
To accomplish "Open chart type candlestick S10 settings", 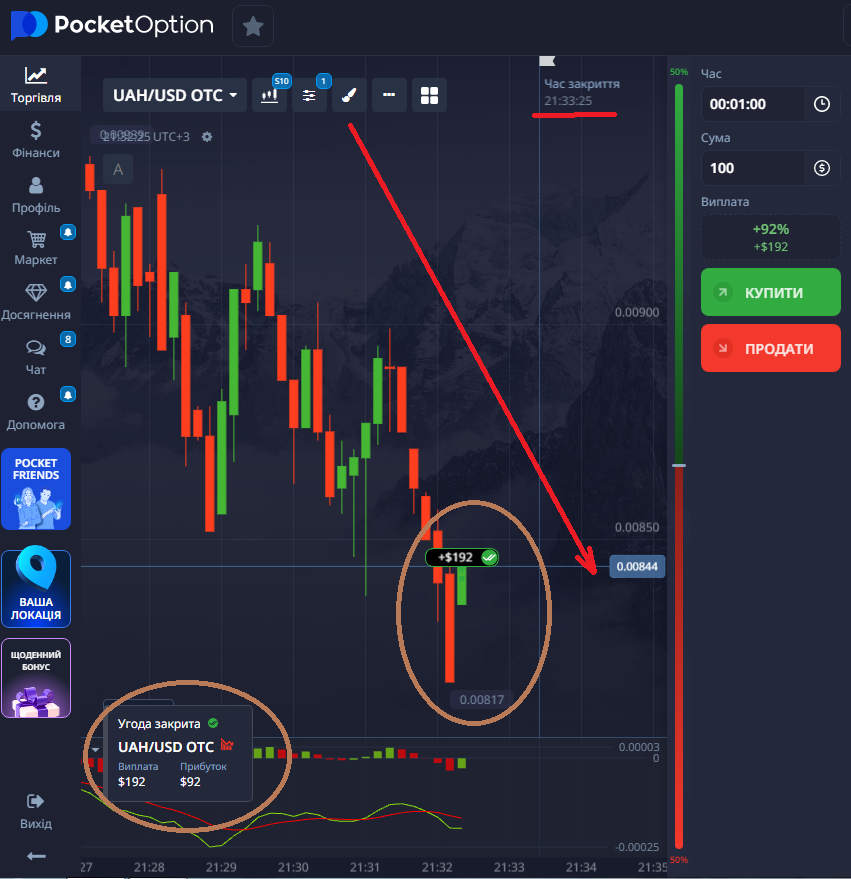I will pos(270,95).
